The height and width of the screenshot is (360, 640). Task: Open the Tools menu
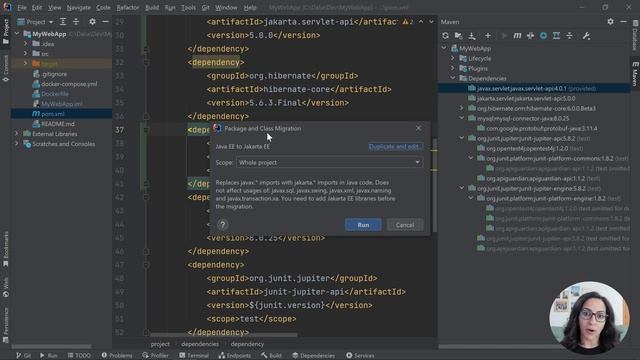point(188,7)
